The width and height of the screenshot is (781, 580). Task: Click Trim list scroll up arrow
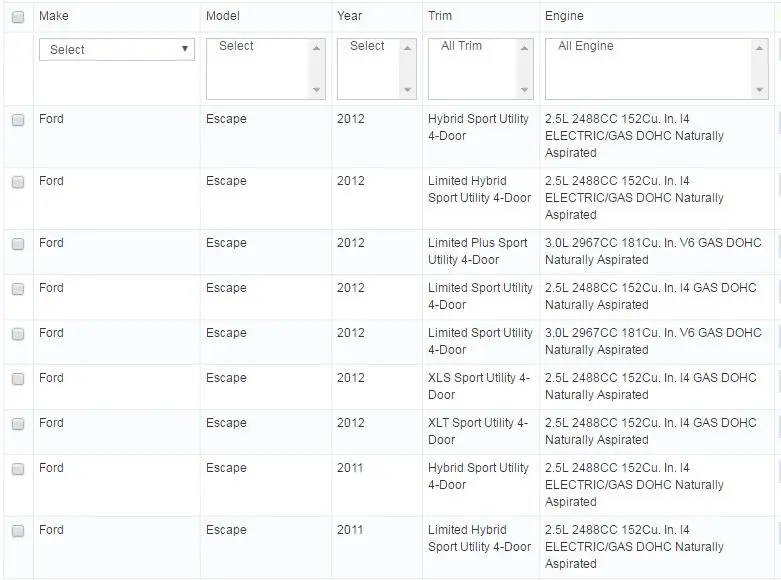click(524, 48)
